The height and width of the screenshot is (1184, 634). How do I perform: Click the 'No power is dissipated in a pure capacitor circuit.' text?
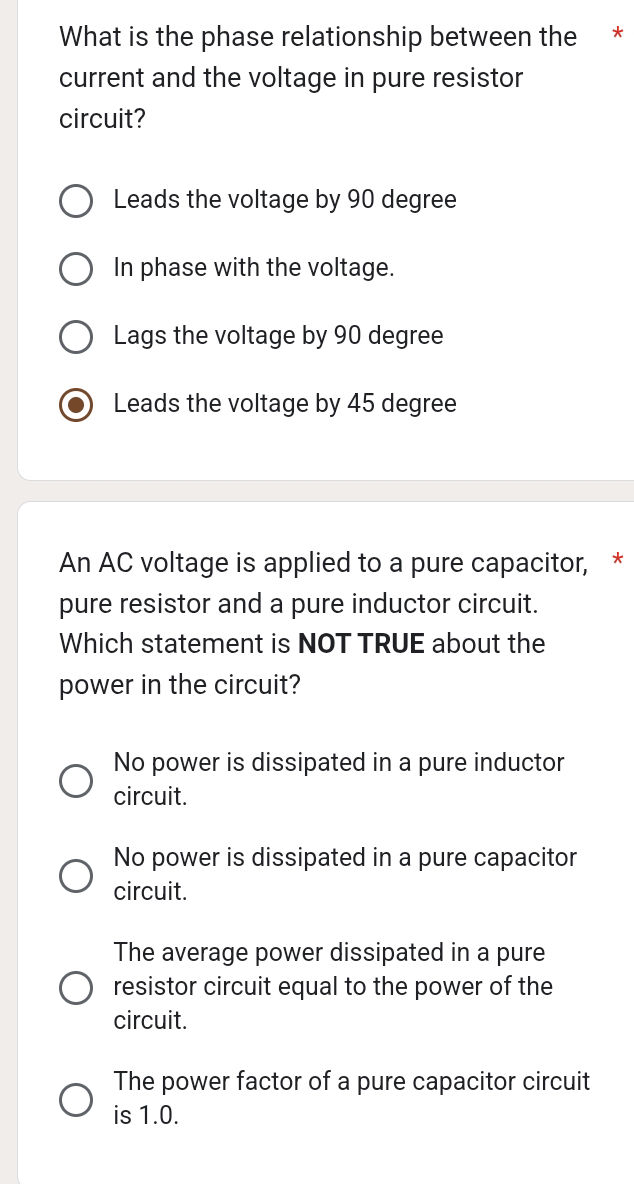(x=345, y=874)
